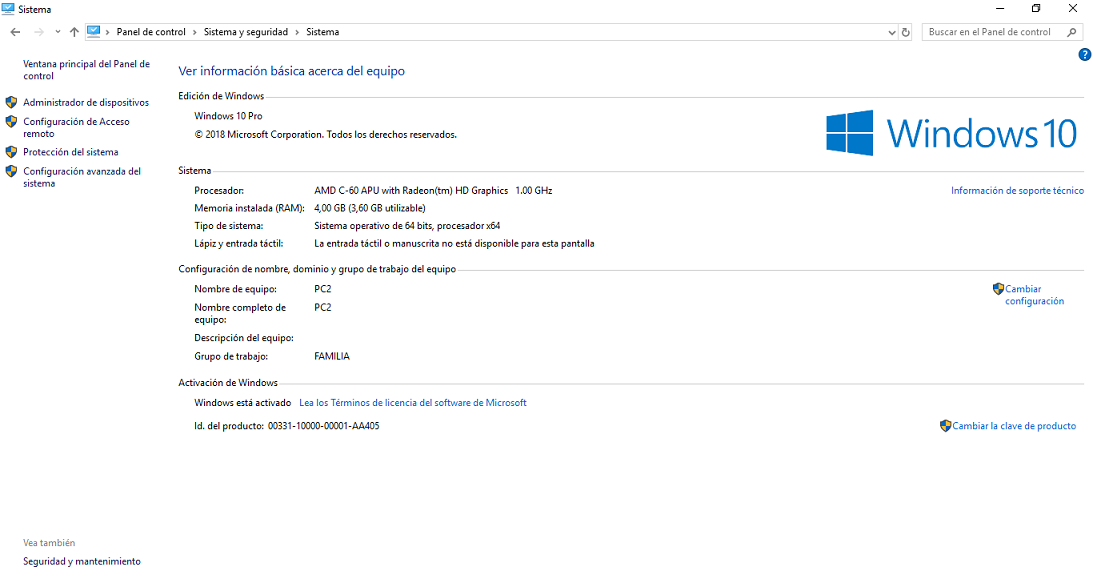Minimize the Sistema window
This screenshot has width=1093, height=583.
point(1000,8)
